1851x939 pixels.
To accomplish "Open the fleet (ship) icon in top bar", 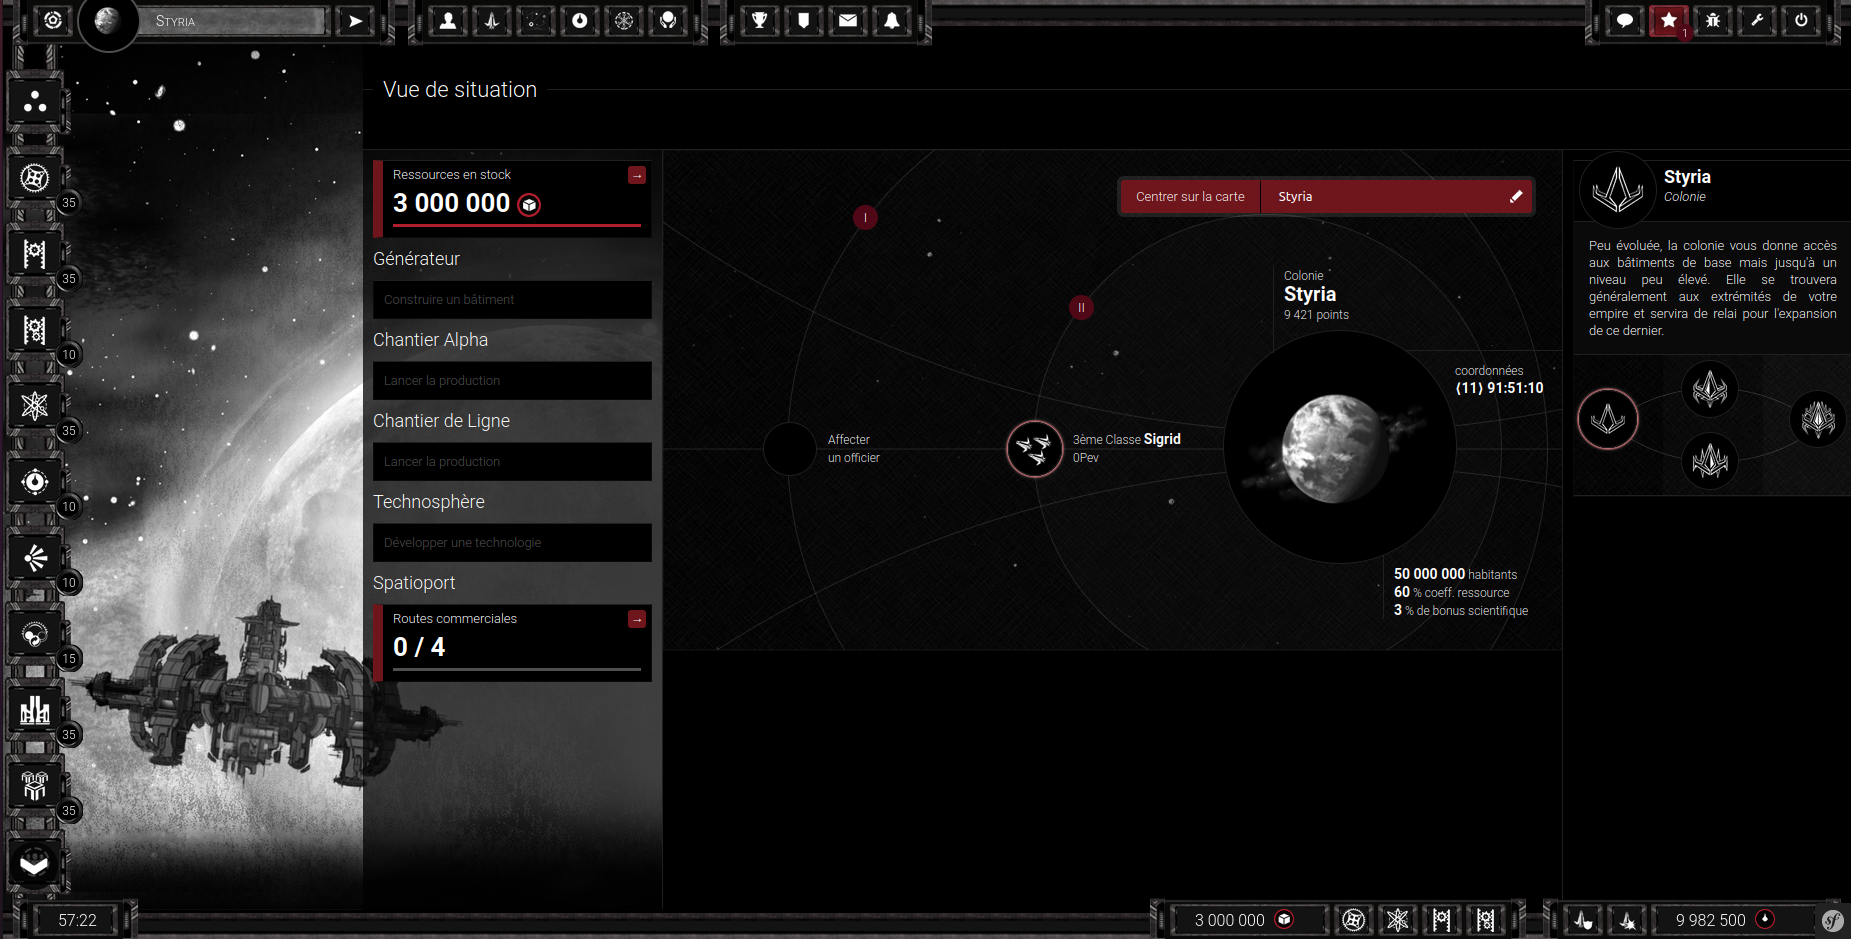I will [x=492, y=21].
